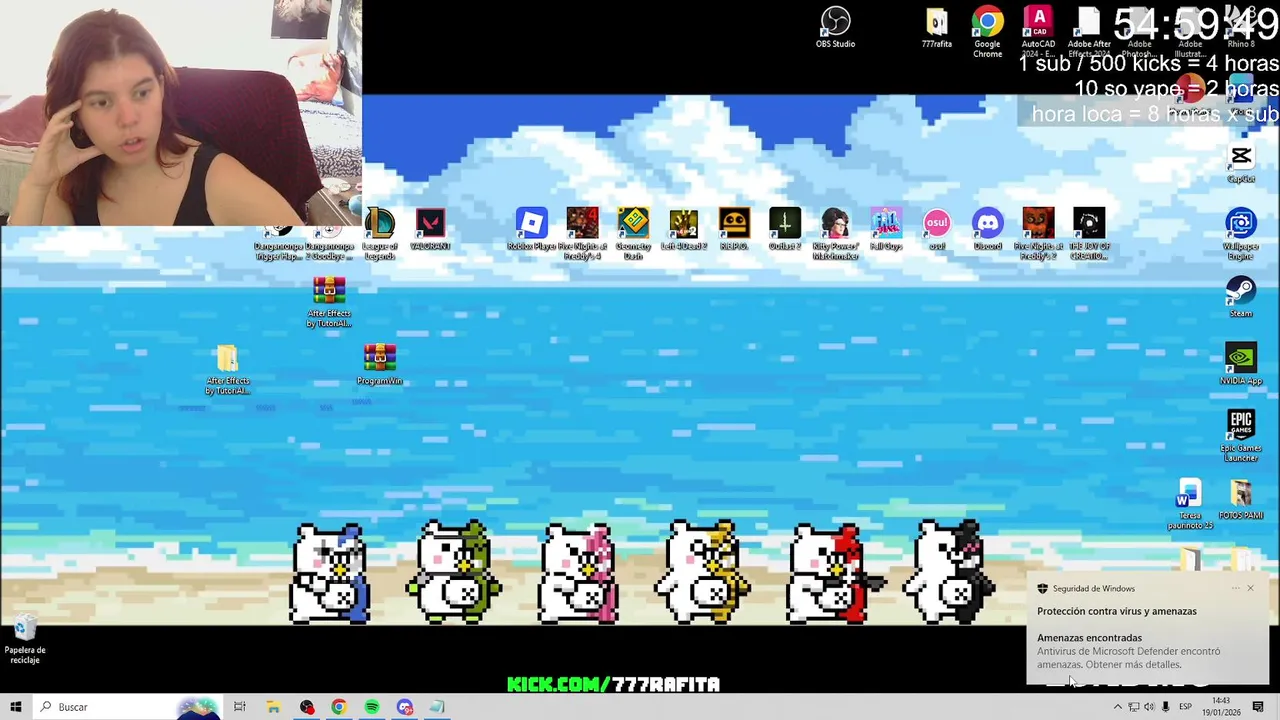Switch to Discord in the taskbar

[x=405, y=707]
